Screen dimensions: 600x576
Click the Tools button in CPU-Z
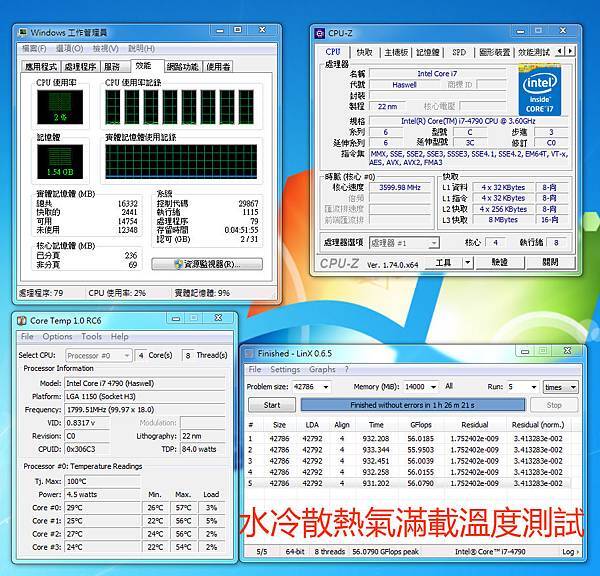[444, 263]
